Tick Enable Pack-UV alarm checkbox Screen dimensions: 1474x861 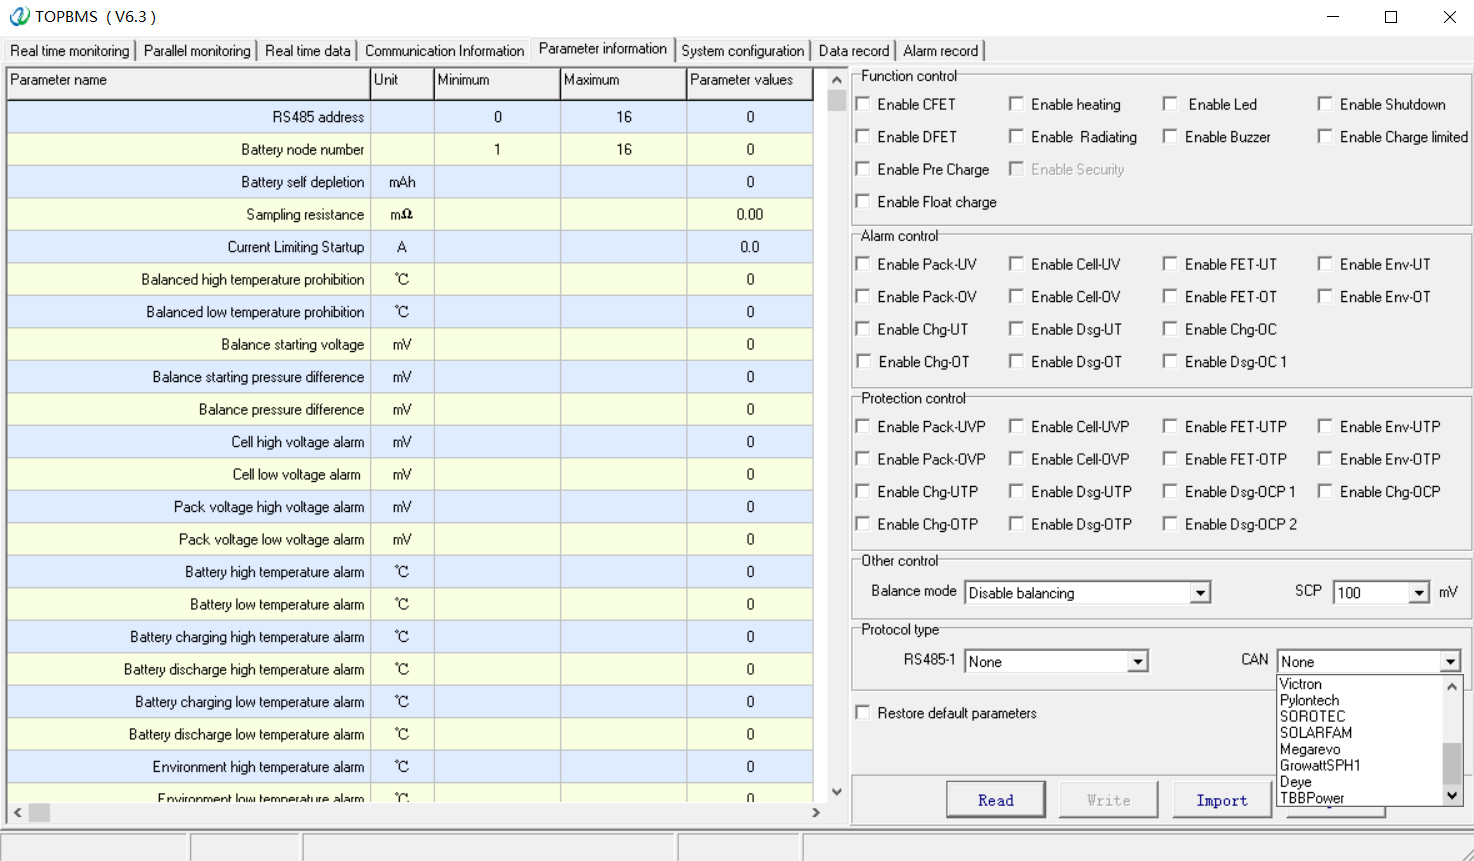point(863,264)
